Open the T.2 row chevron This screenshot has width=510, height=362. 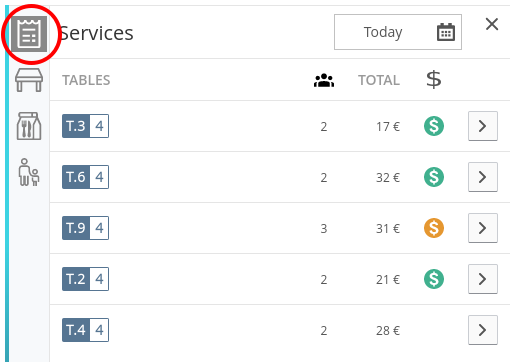(483, 279)
